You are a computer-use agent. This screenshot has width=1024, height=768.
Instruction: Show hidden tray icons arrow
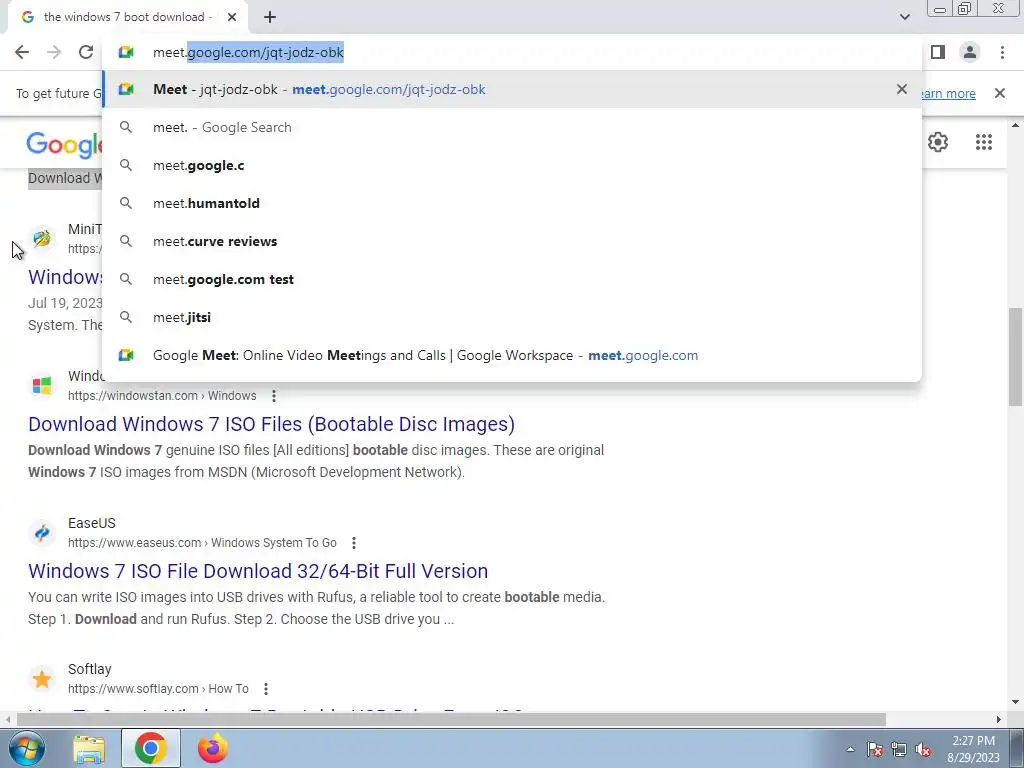850,749
